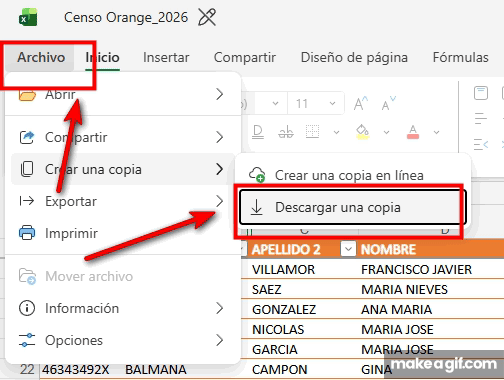
Task: Toggle double underline formatting
Action: pyautogui.click(x=258, y=132)
